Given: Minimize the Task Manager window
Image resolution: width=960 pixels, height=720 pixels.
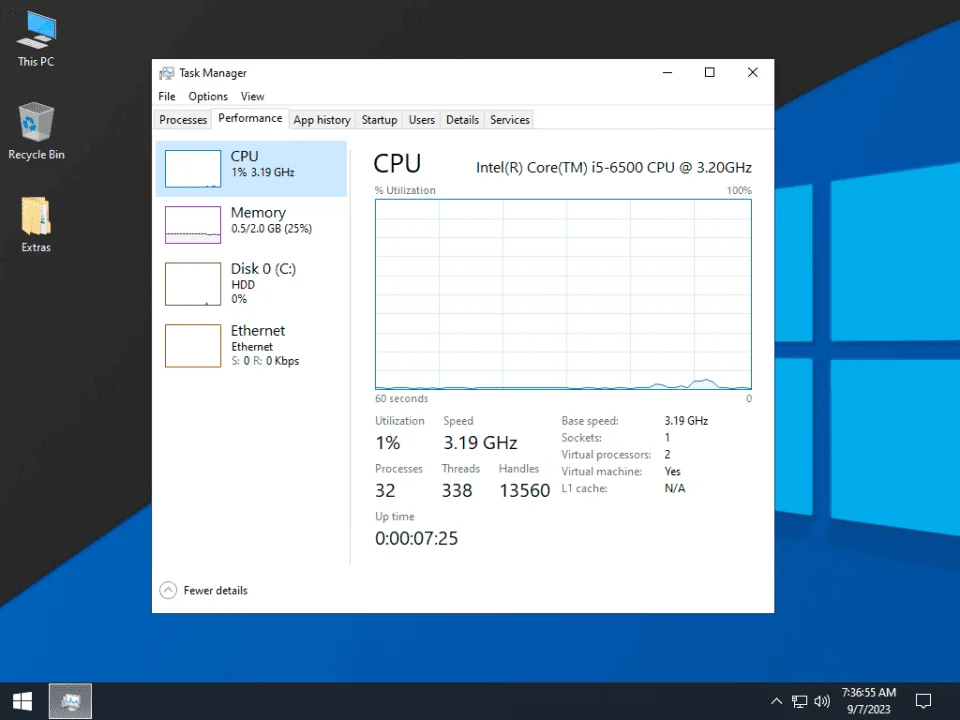Looking at the screenshot, I should click(667, 72).
